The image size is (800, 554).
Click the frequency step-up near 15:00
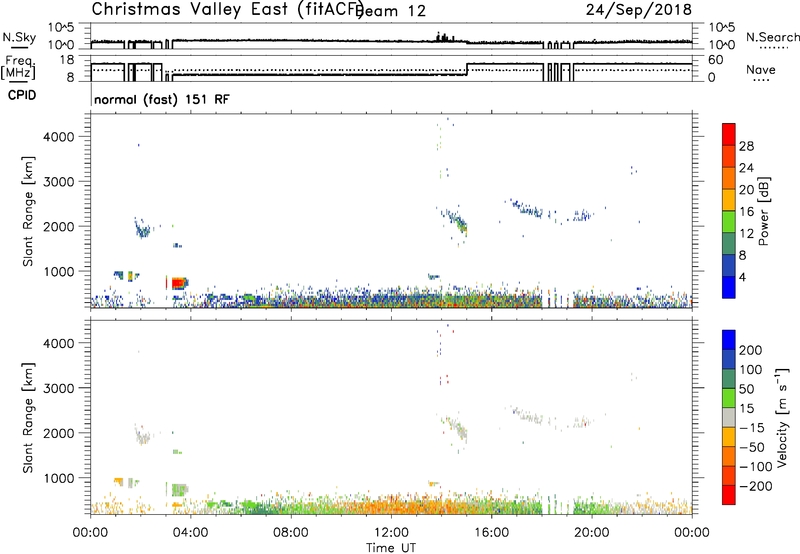[467, 69]
